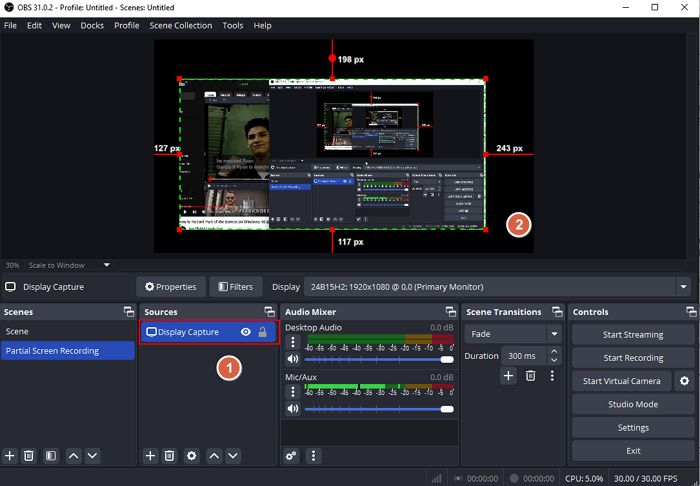Open source properties gear in Sources dock

point(192,456)
